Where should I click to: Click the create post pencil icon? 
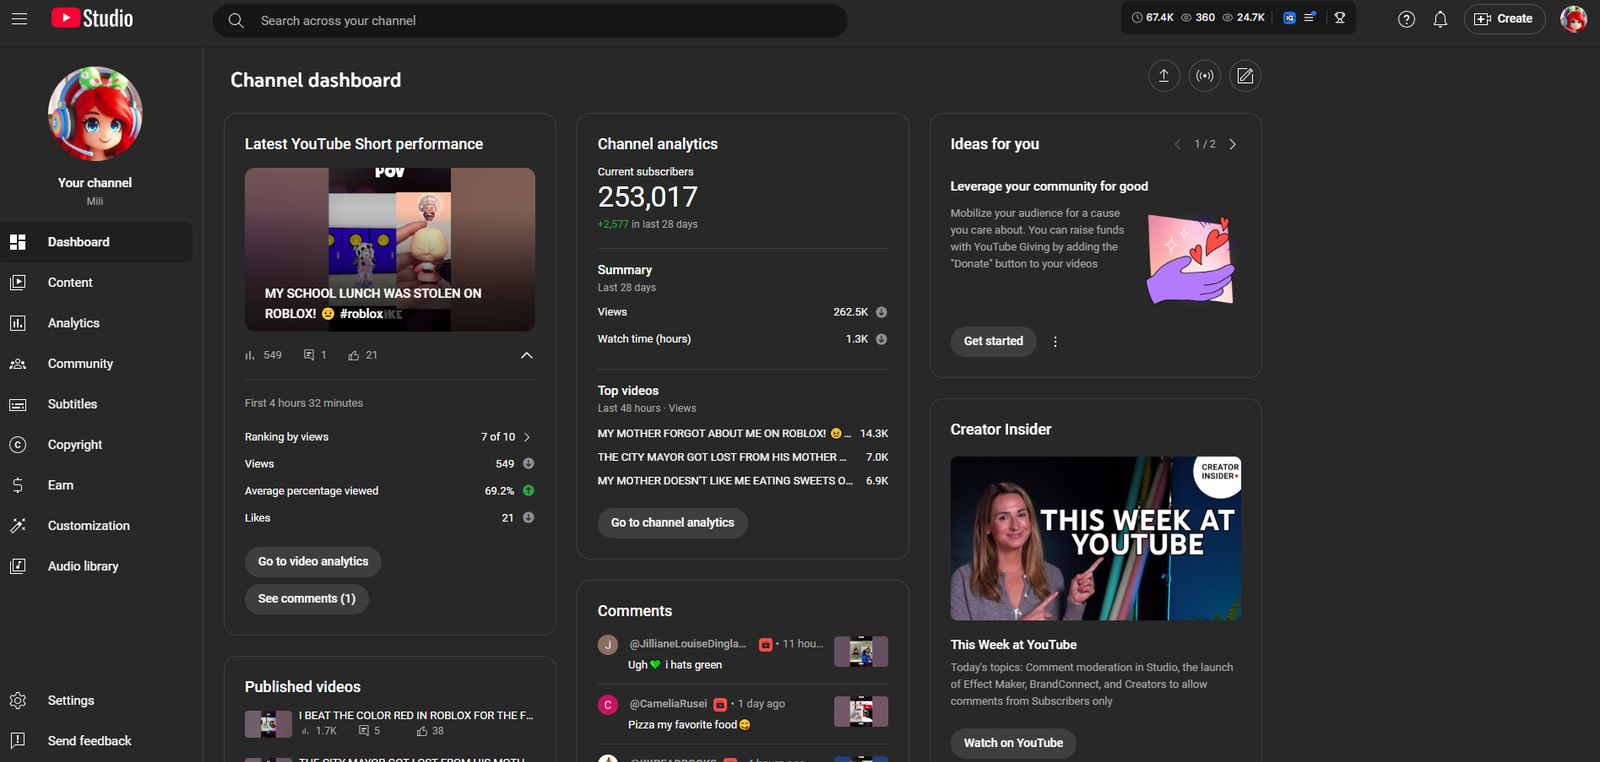1245,76
